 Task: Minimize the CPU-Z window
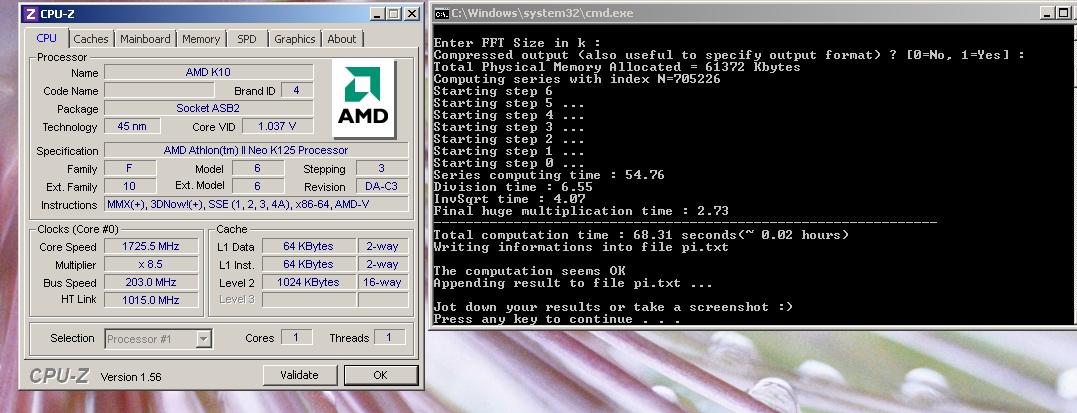(x=378, y=14)
